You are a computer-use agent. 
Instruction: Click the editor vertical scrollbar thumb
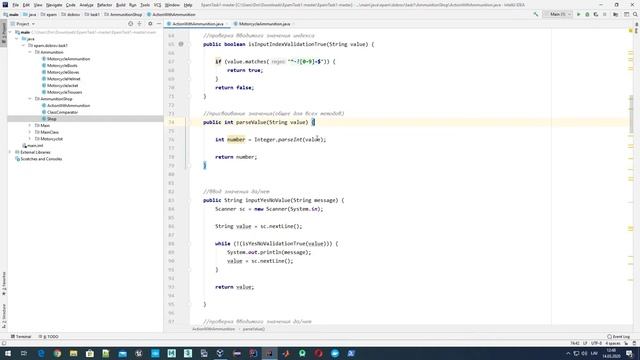[x=631, y=114]
